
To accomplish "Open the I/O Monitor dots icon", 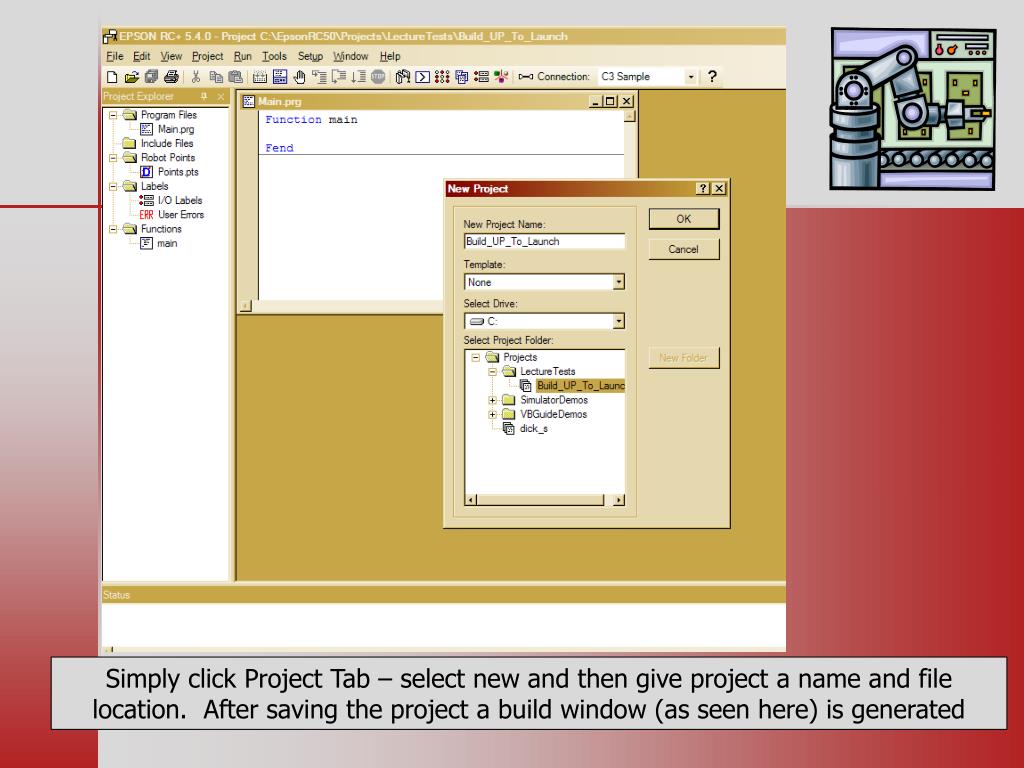I will [x=442, y=77].
